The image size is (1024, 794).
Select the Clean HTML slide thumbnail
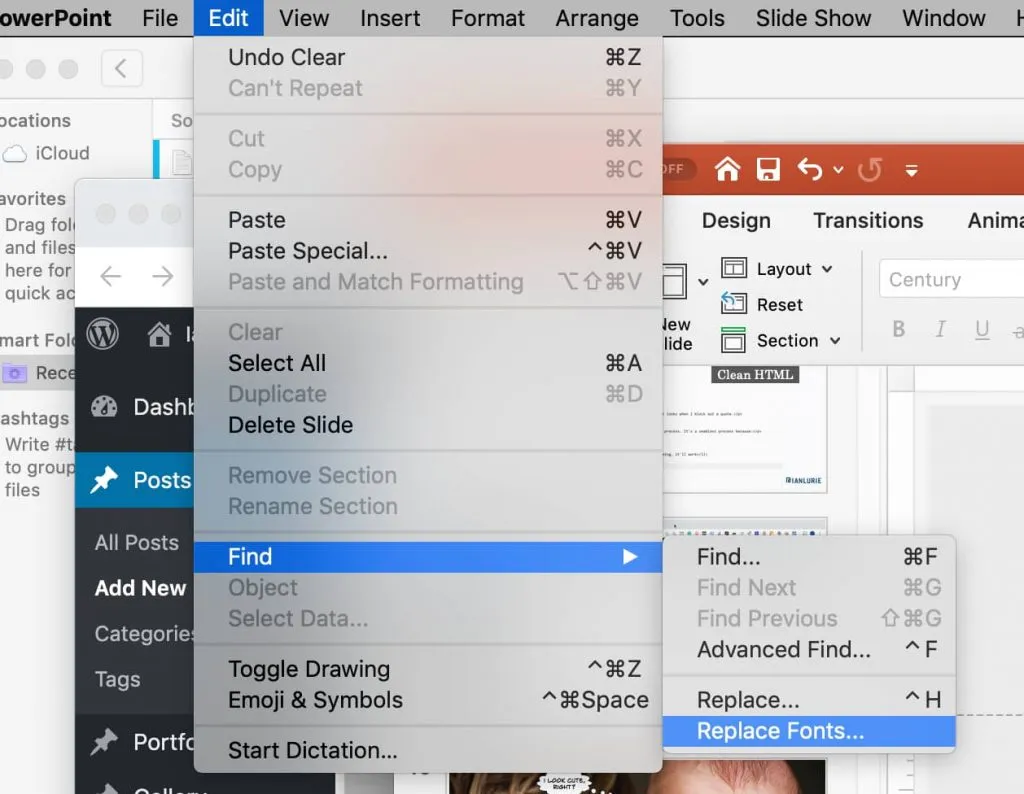[x=744, y=430]
